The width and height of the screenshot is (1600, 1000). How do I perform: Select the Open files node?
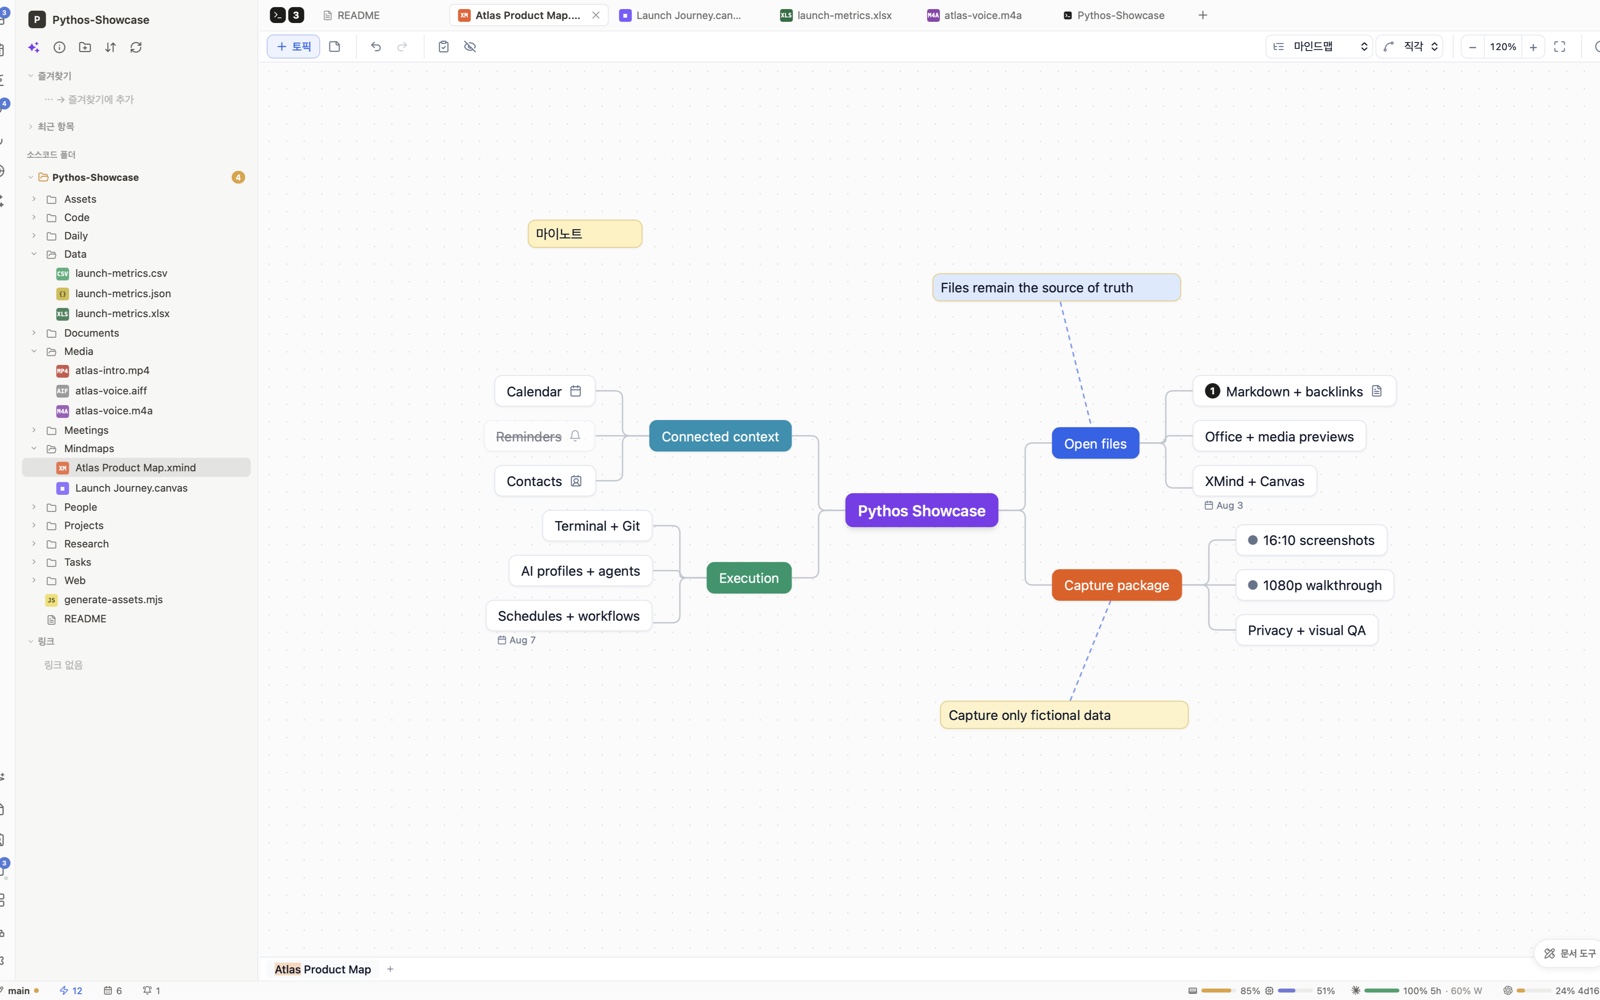(1095, 443)
